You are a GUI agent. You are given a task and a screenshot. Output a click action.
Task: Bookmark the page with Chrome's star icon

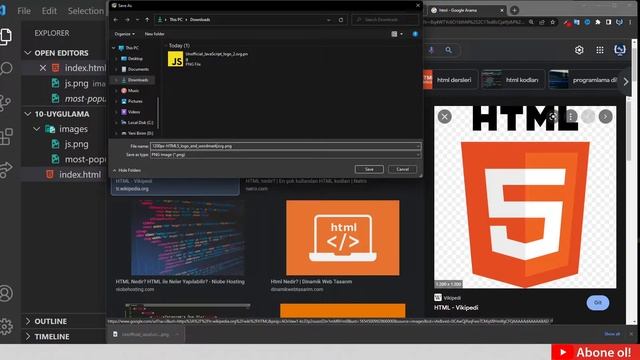tap(553, 22)
